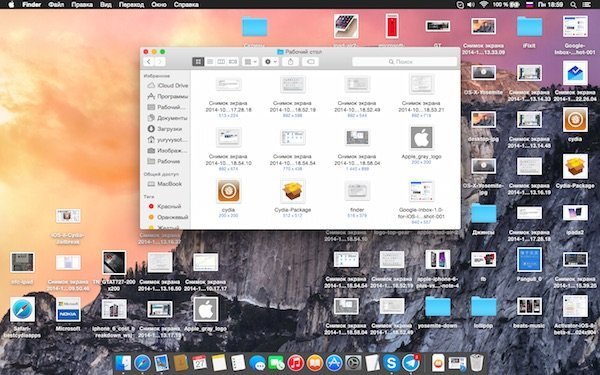Open the Переход menu
The width and height of the screenshot is (600, 375).
(x=131, y=5)
